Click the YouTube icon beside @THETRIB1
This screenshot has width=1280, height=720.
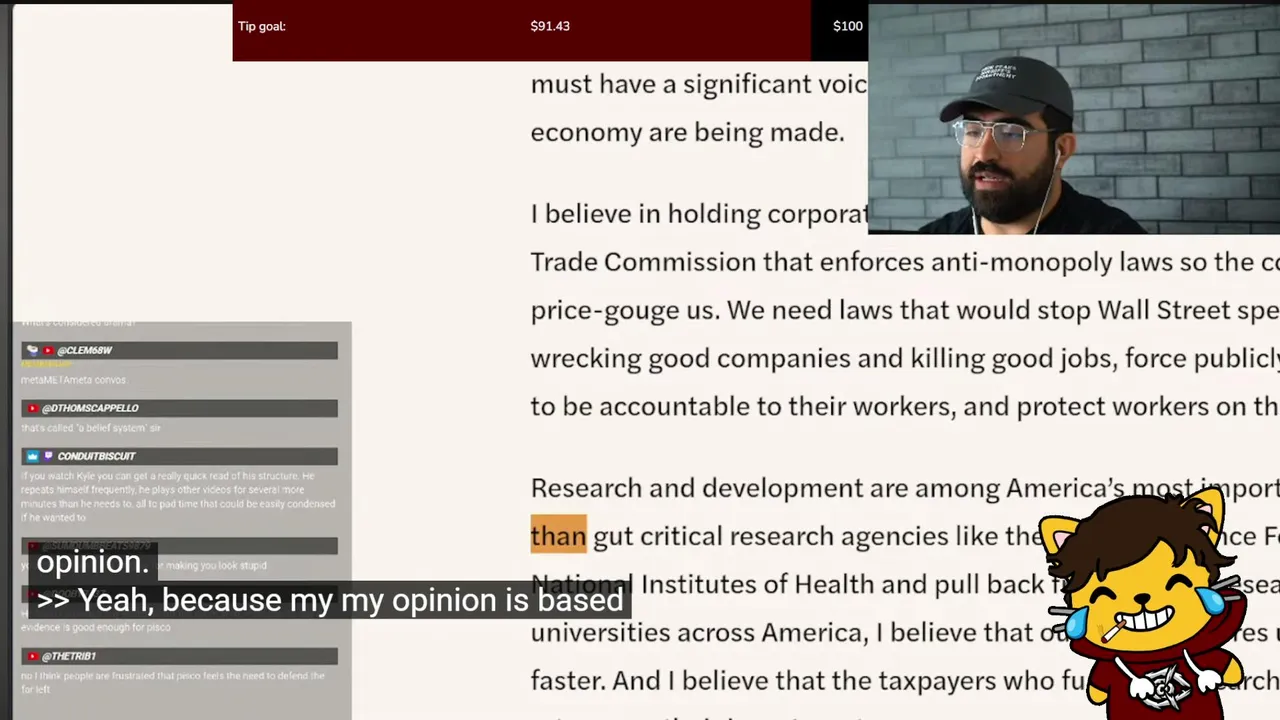pos(33,656)
